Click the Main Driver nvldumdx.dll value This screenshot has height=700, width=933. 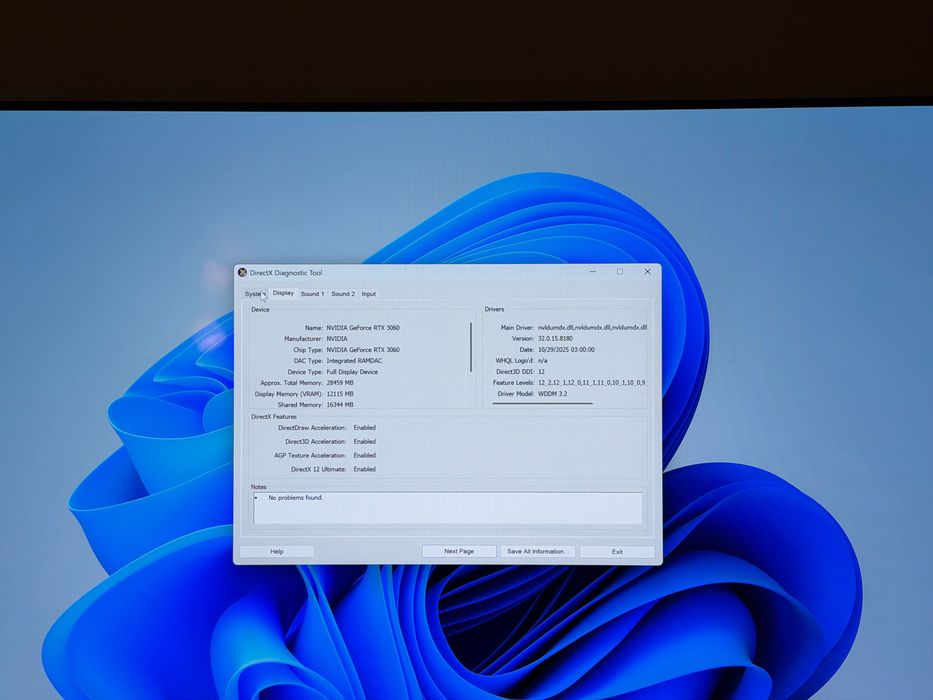(592, 327)
